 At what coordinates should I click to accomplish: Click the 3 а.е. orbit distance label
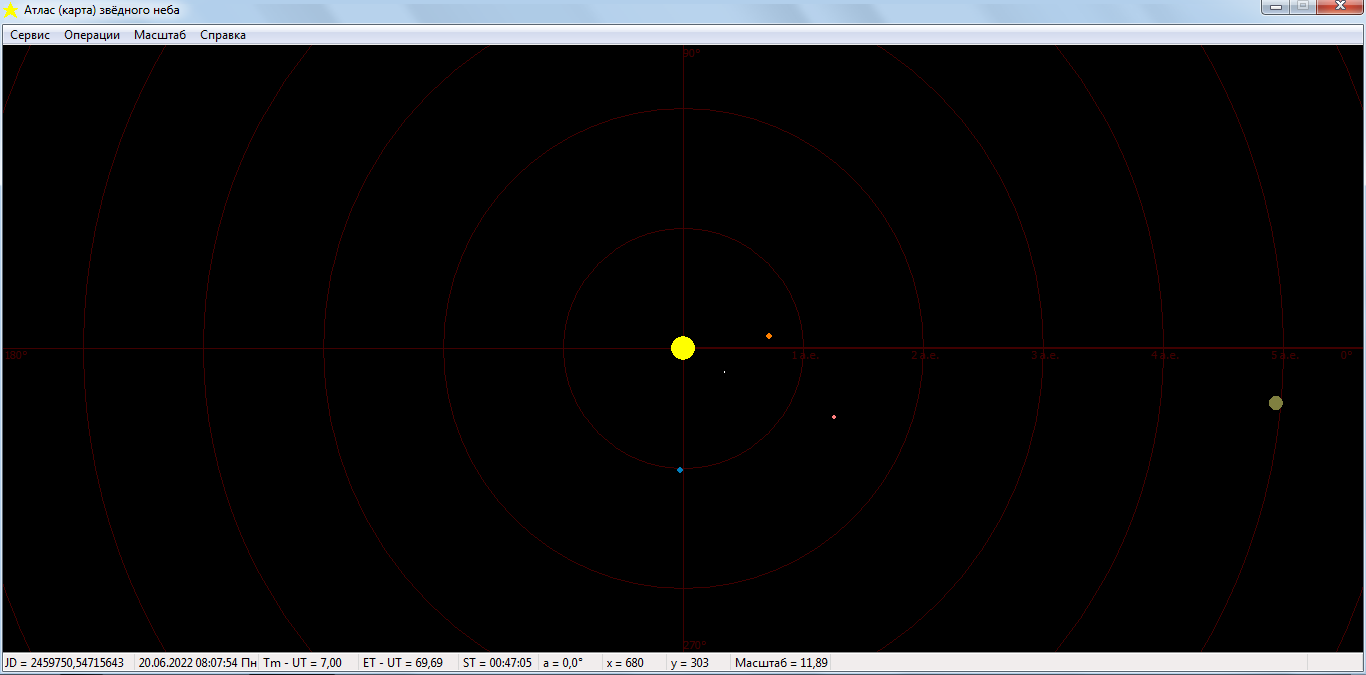tap(1044, 355)
